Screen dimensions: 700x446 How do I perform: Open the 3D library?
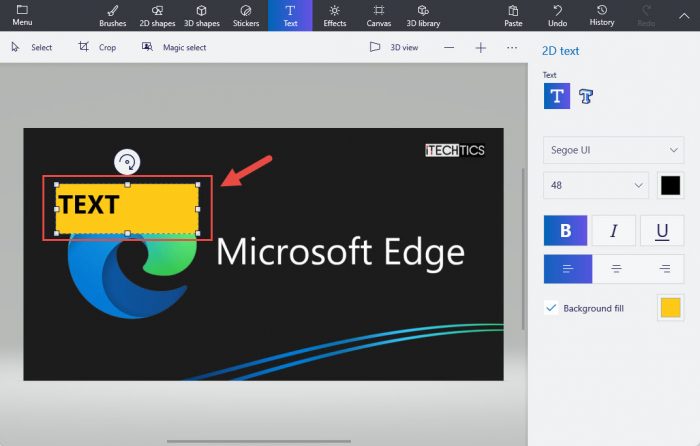point(423,16)
